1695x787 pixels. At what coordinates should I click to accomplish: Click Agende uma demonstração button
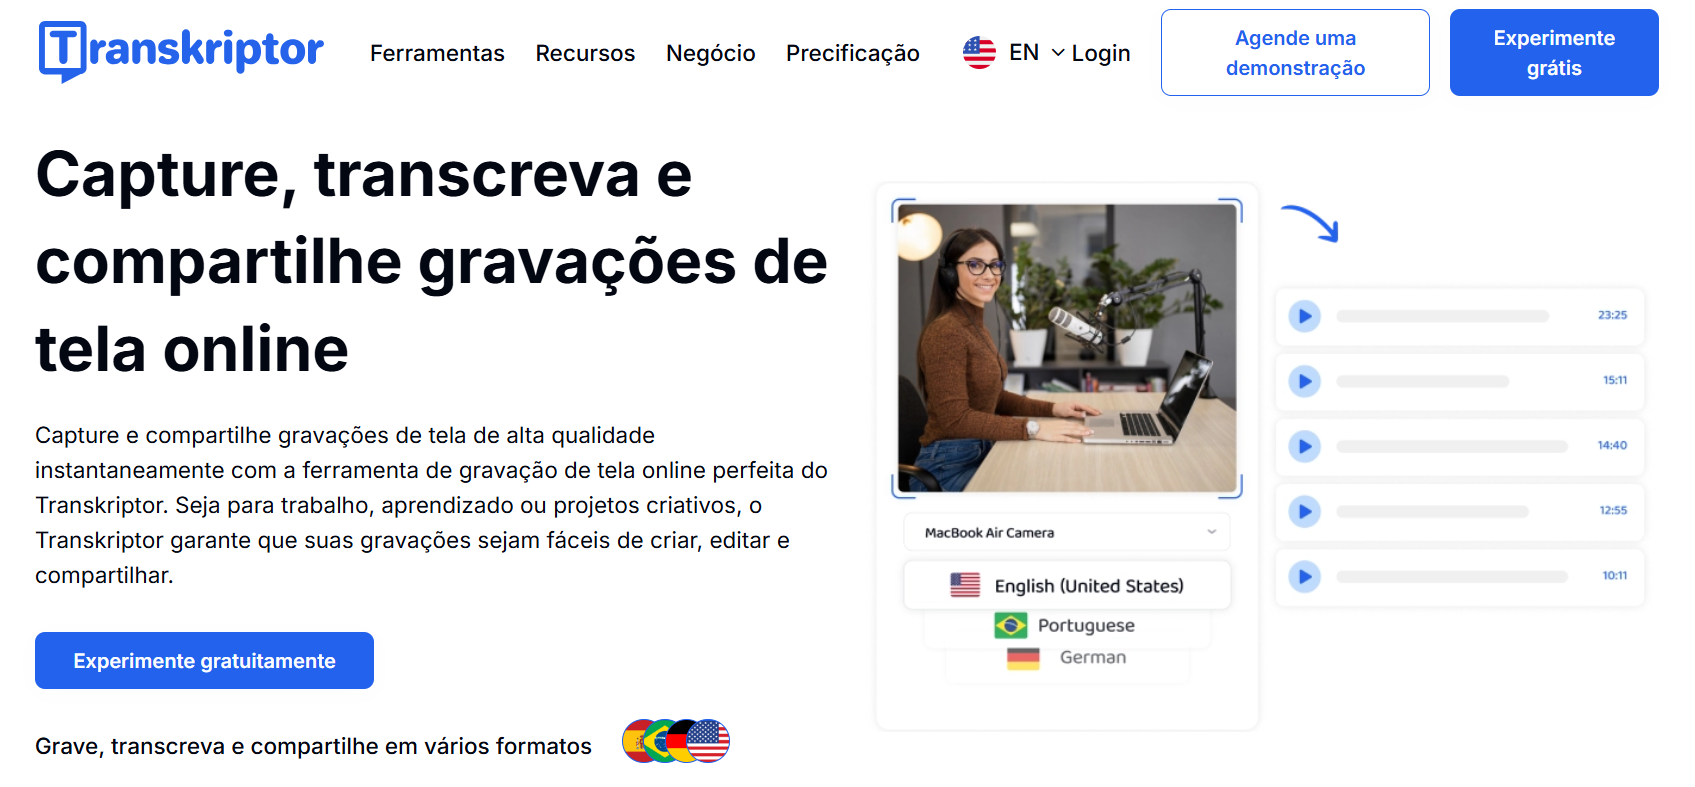pyautogui.click(x=1295, y=52)
